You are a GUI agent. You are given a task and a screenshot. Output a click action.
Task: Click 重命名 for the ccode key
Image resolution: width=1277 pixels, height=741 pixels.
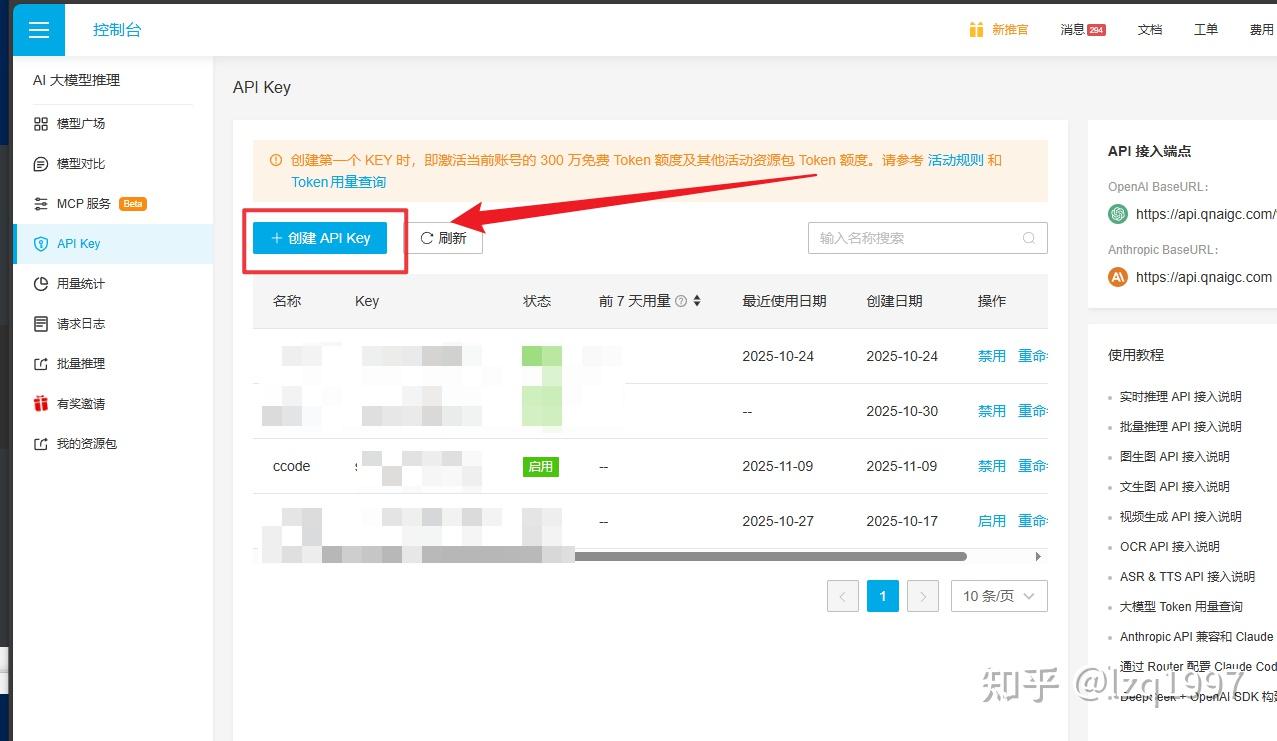point(1033,466)
